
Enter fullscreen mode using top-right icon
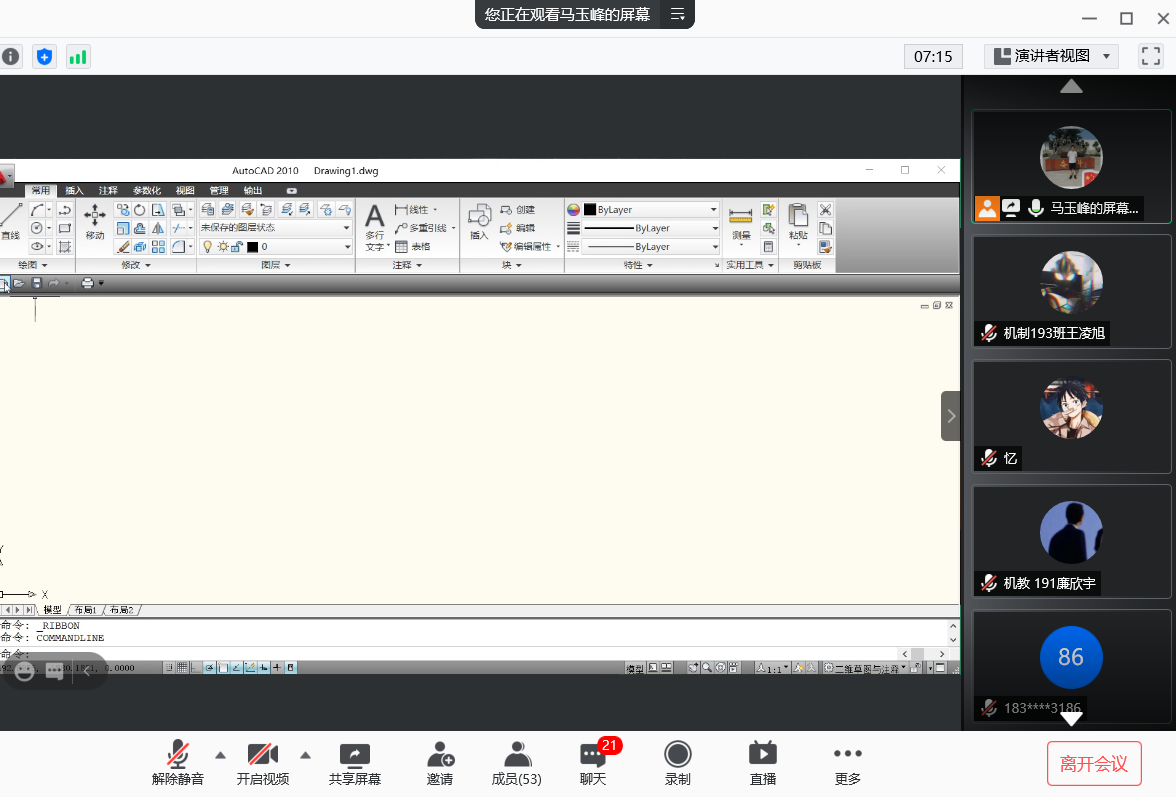[1151, 56]
